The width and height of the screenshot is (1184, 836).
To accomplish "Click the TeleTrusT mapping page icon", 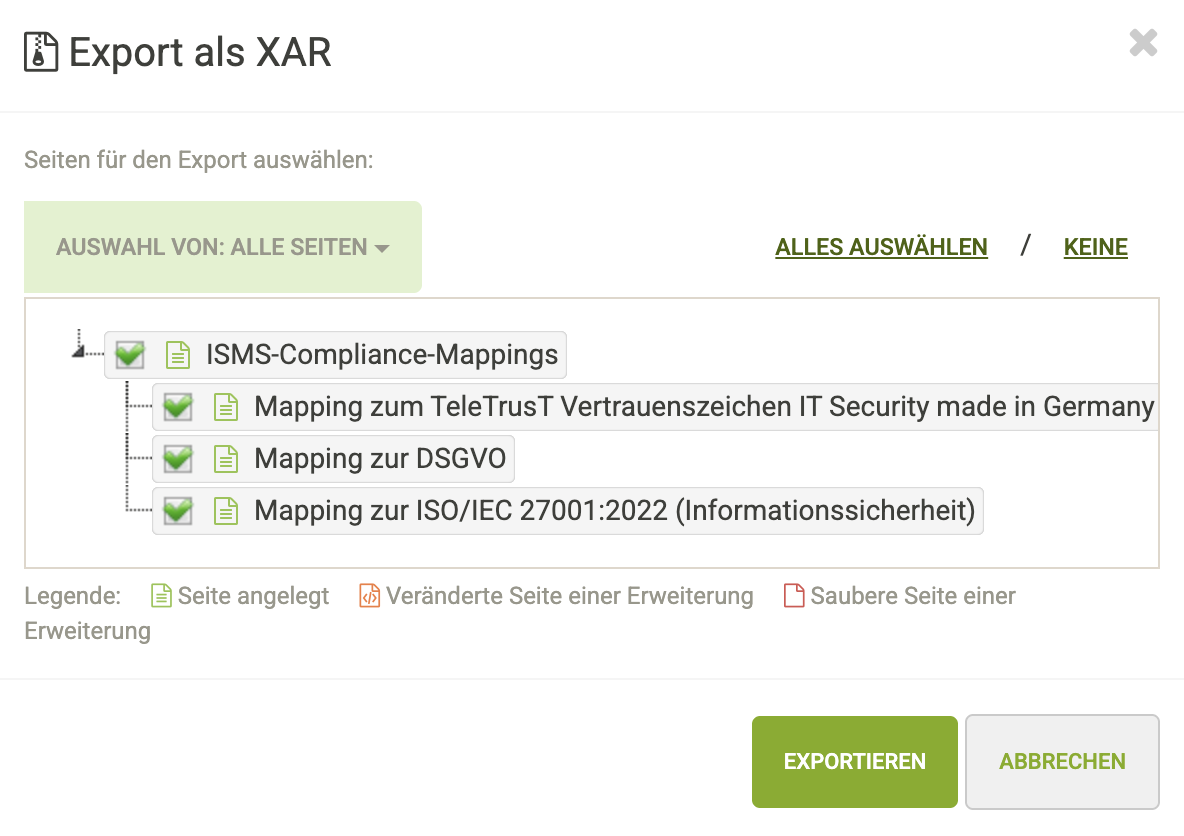I will pyautogui.click(x=227, y=407).
